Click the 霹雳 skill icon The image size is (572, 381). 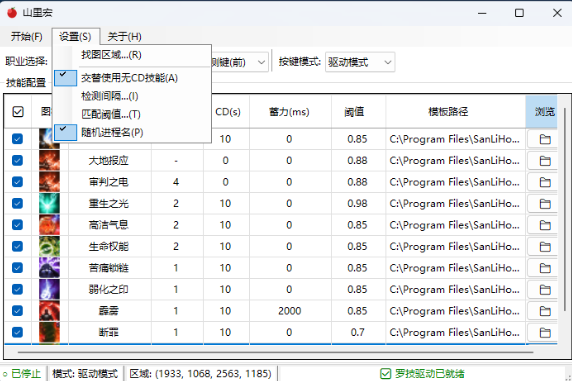[49, 311]
